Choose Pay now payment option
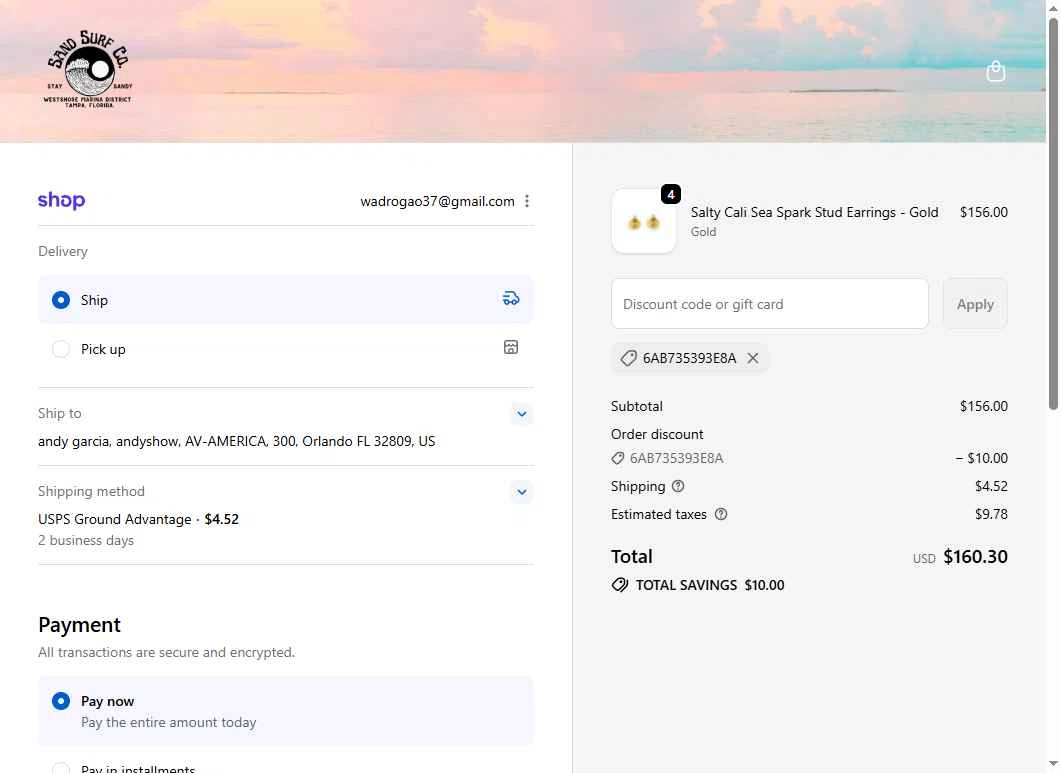The height and width of the screenshot is (773, 1061). click(61, 701)
